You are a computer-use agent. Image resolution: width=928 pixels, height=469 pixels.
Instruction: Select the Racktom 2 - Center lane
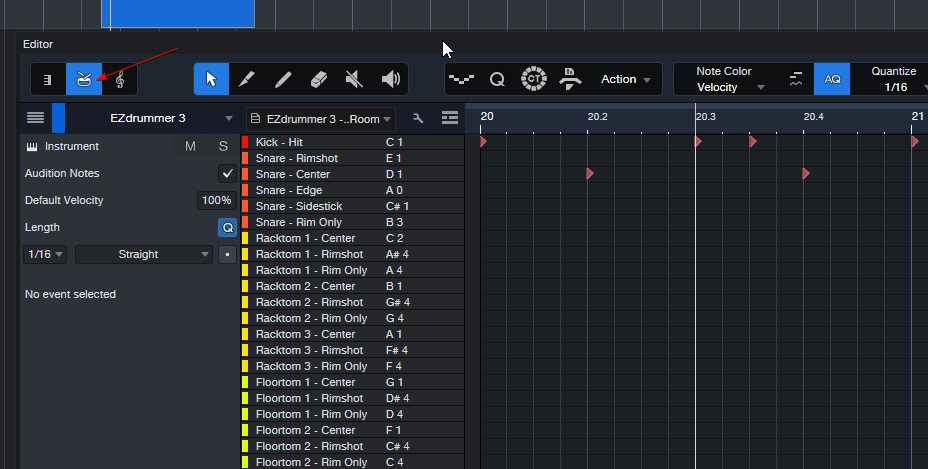pyautogui.click(x=353, y=286)
